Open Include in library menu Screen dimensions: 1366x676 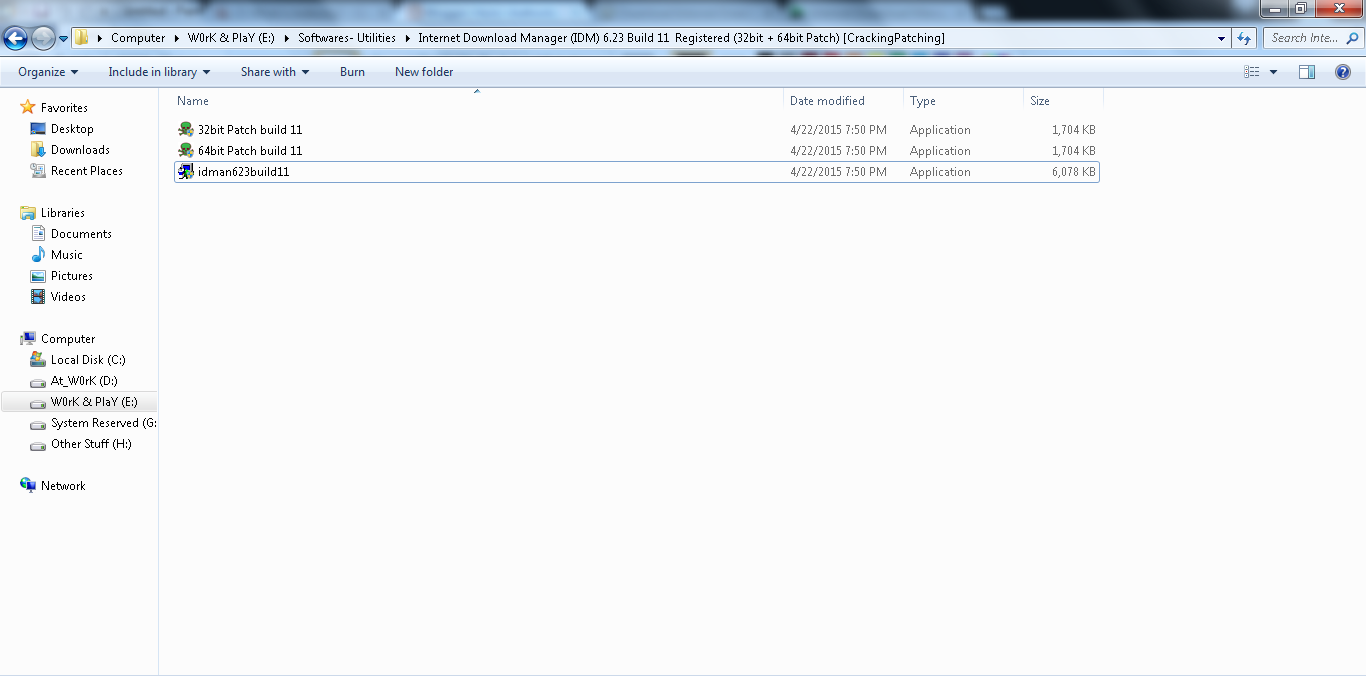159,72
